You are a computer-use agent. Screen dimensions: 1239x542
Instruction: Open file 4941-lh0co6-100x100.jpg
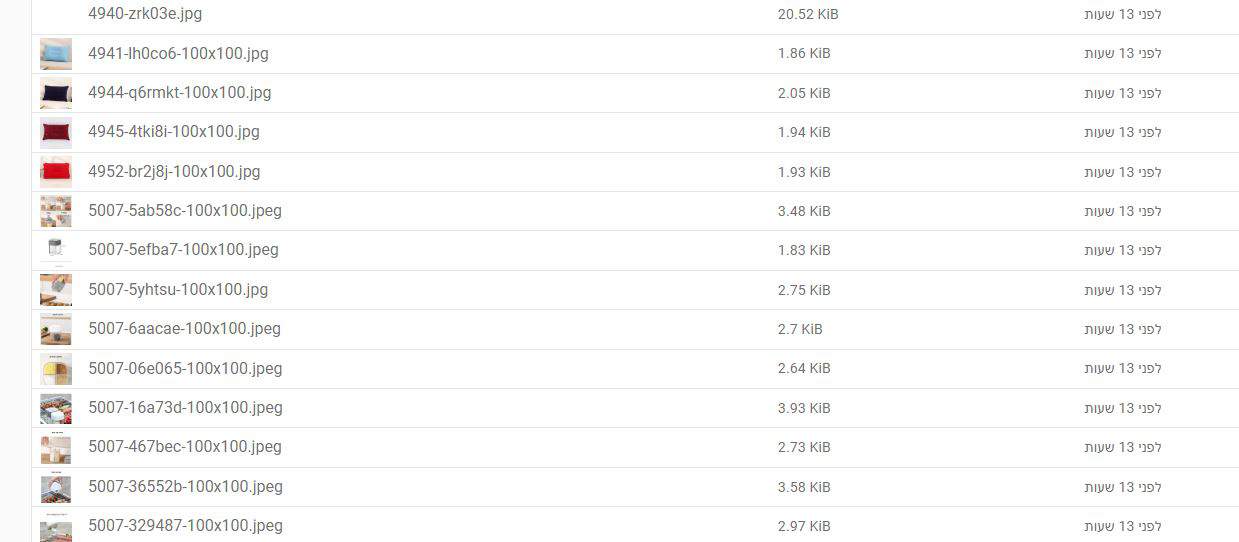178,53
